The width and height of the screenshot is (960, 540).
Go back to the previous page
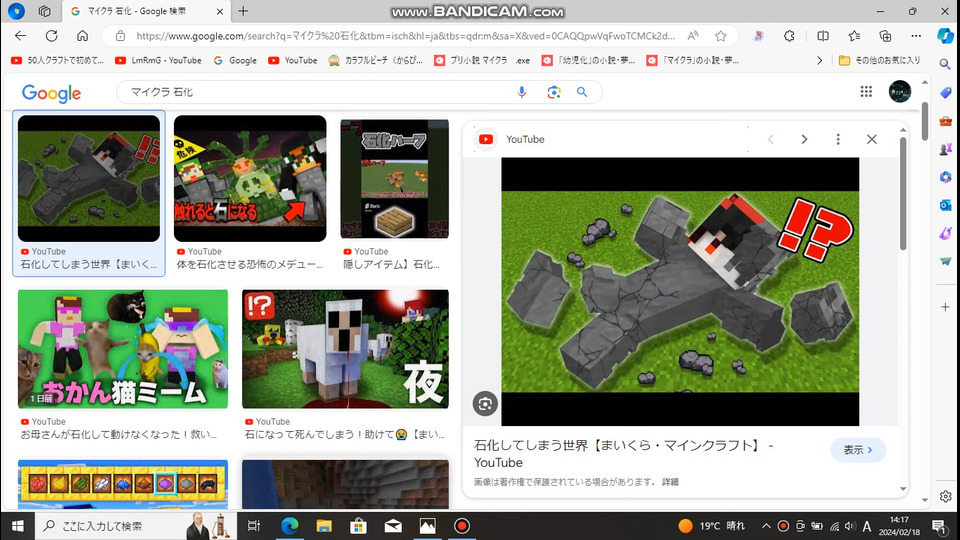pyautogui.click(x=21, y=36)
